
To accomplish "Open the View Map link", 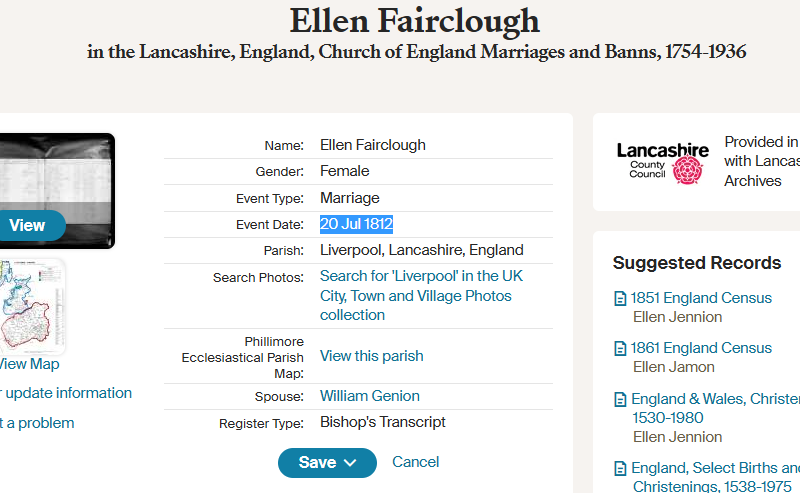I will [x=29, y=364].
